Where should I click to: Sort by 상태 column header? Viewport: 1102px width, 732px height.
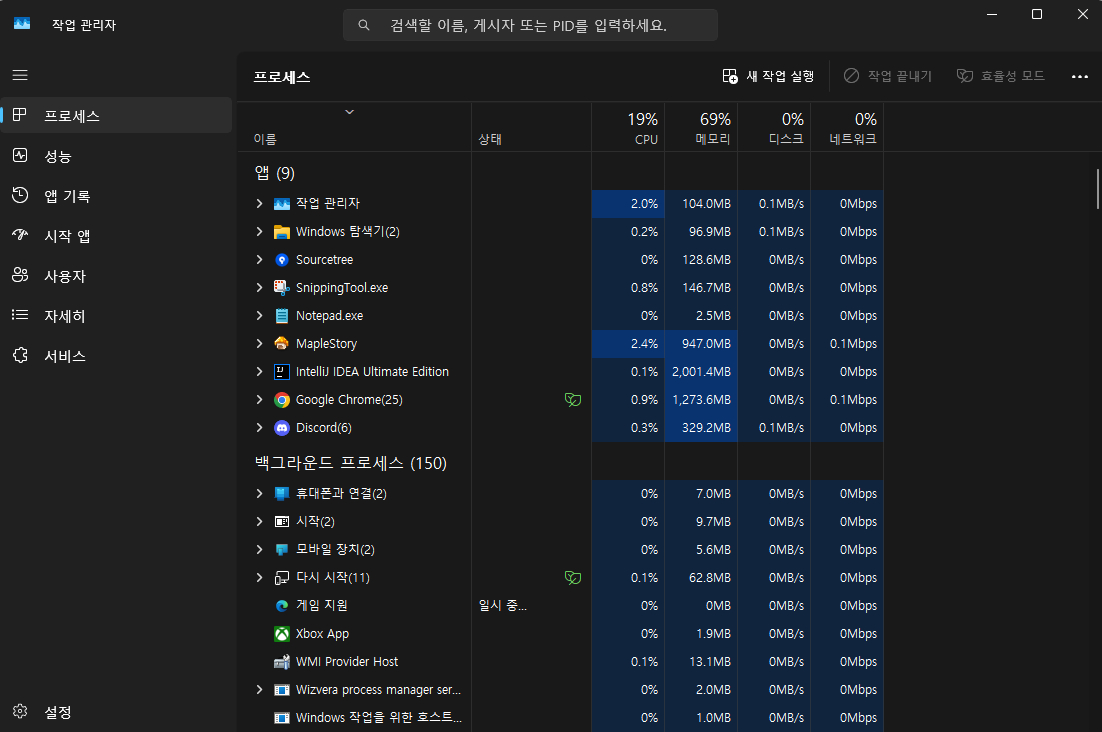[x=531, y=127]
